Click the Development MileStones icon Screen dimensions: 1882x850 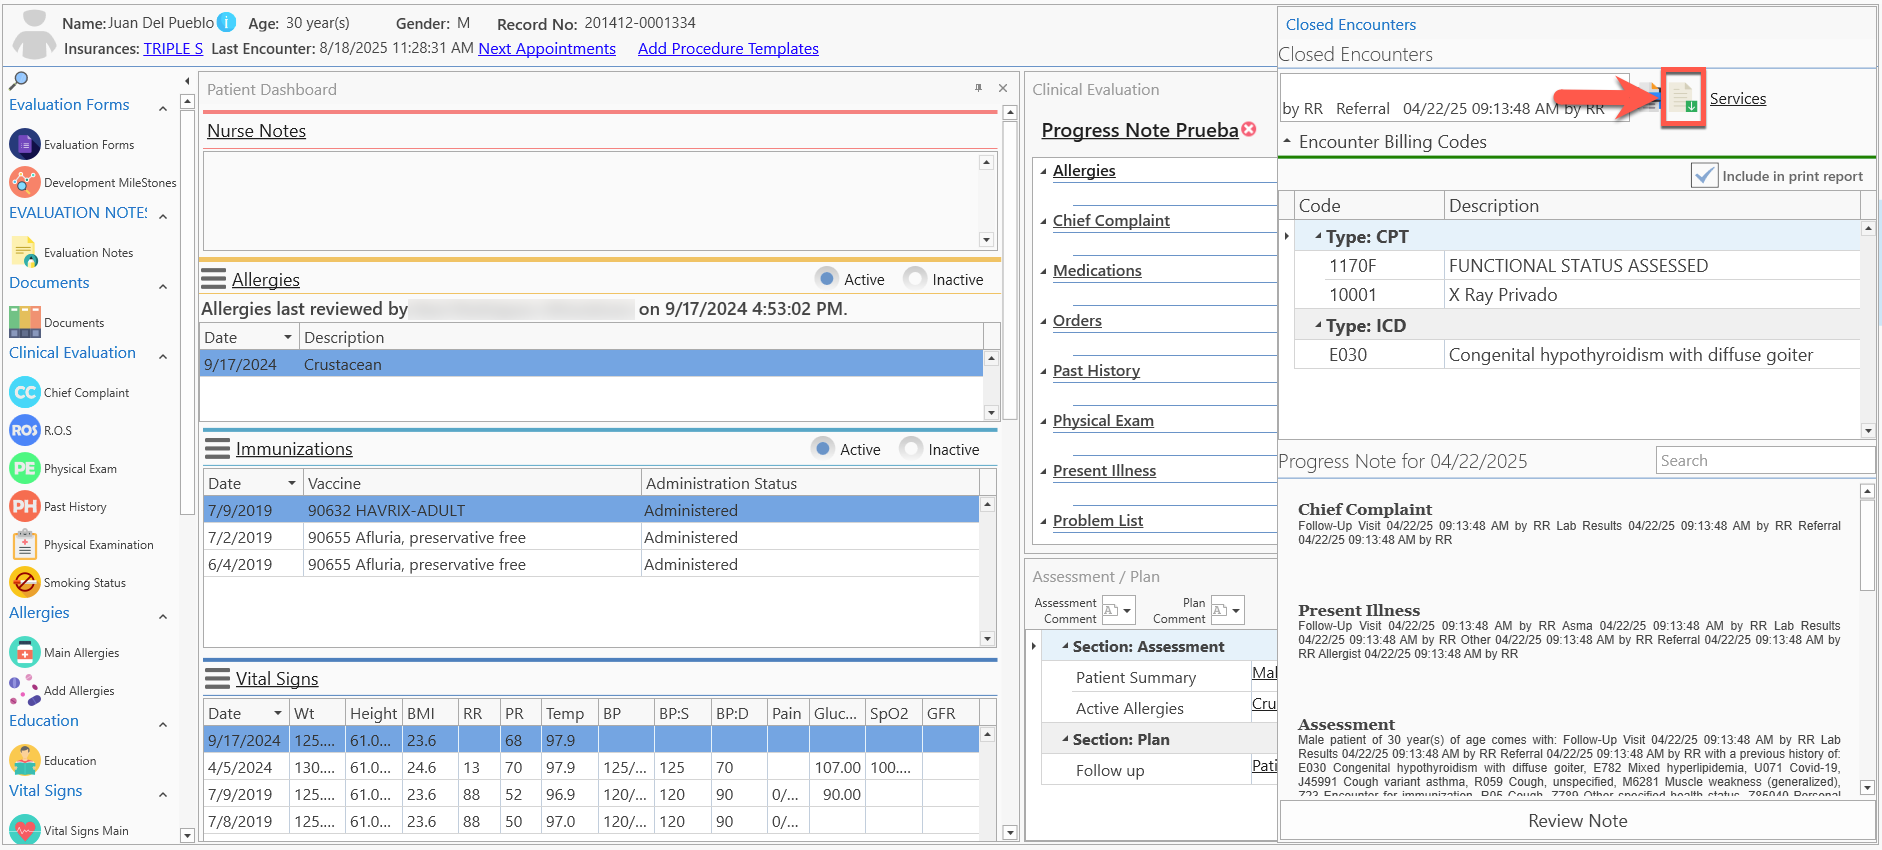tap(25, 183)
